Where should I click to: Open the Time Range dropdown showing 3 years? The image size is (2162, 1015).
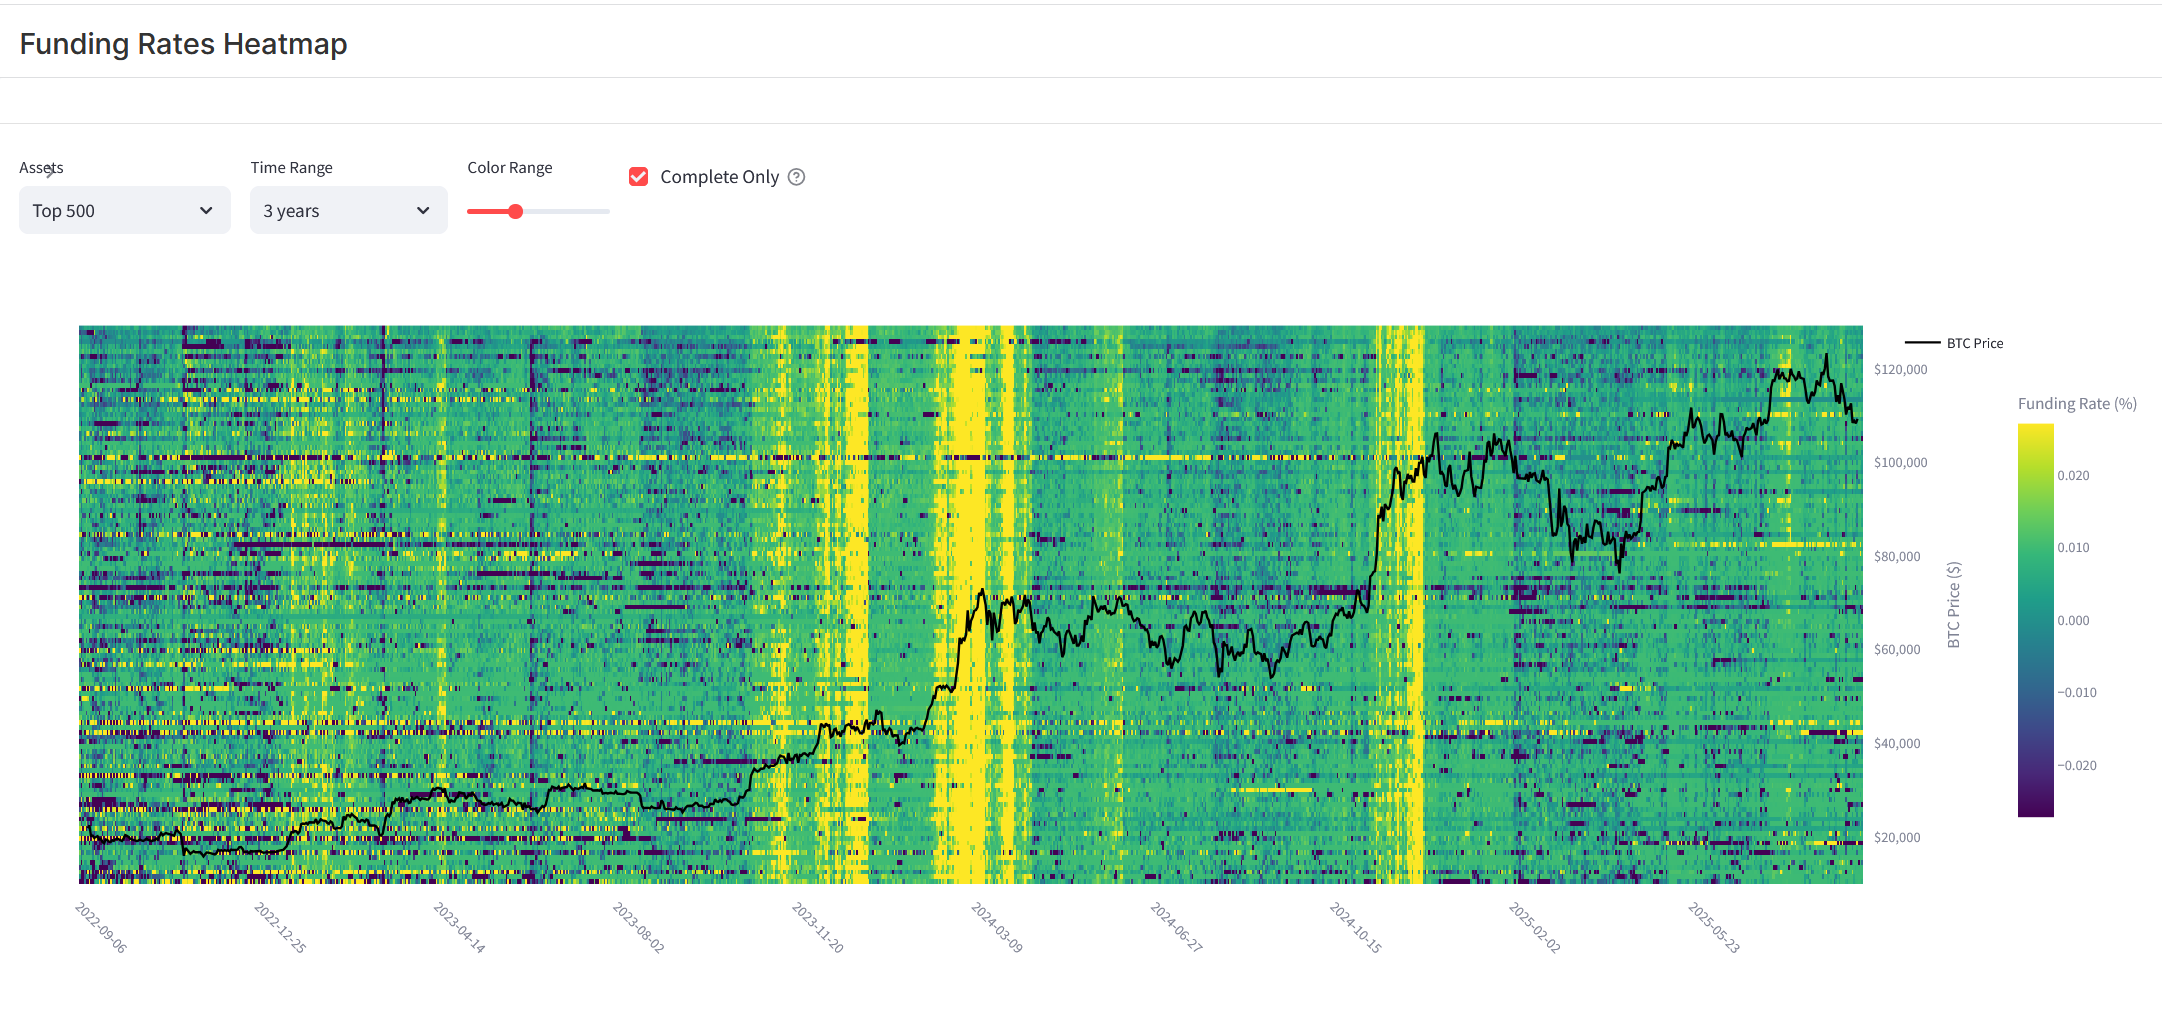click(x=335, y=211)
